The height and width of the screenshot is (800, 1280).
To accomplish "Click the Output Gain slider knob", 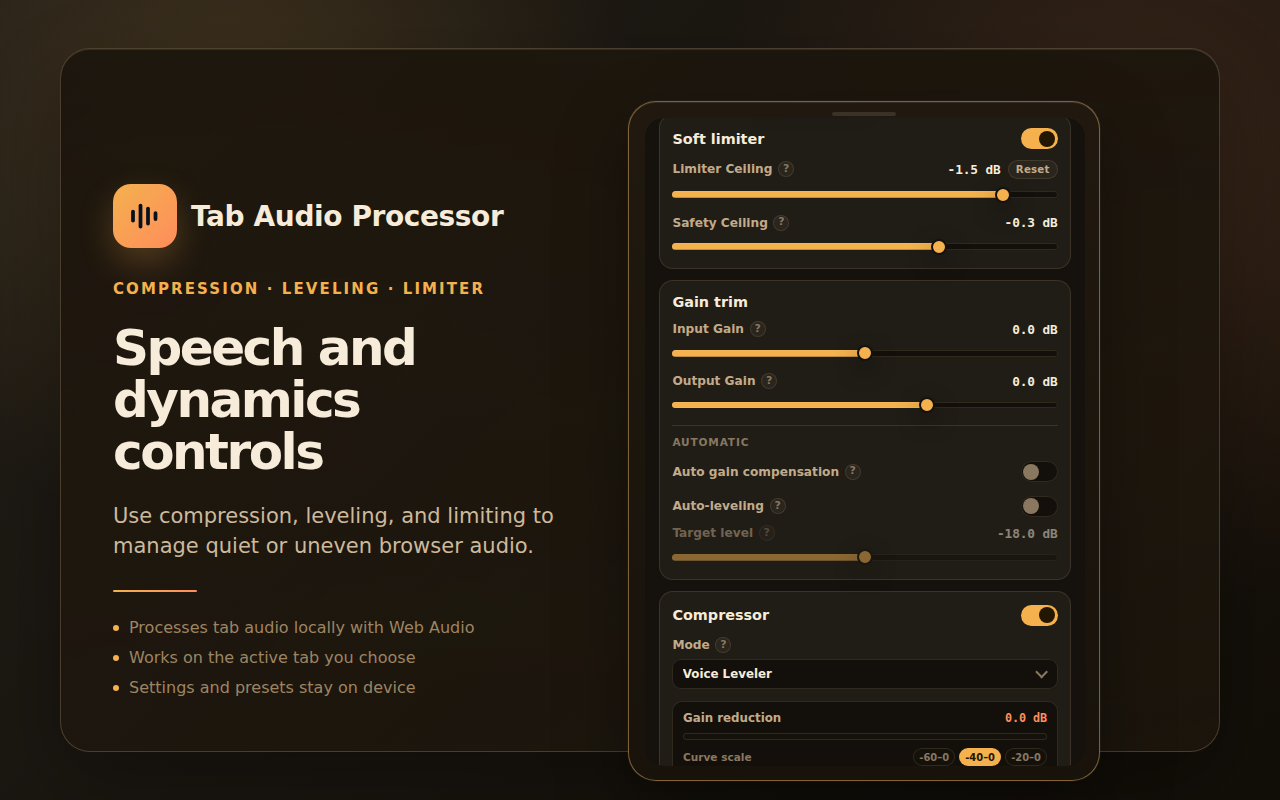I will (927, 405).
